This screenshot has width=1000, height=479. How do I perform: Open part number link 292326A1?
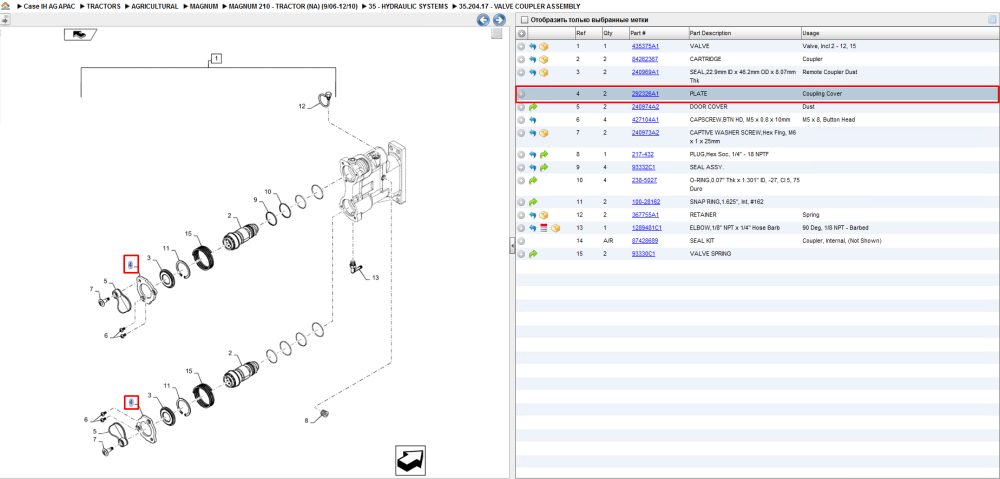point(645,94)
